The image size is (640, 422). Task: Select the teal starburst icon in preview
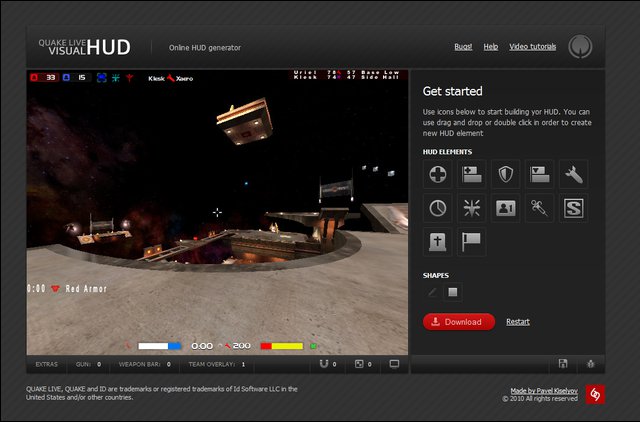point(116,78)
